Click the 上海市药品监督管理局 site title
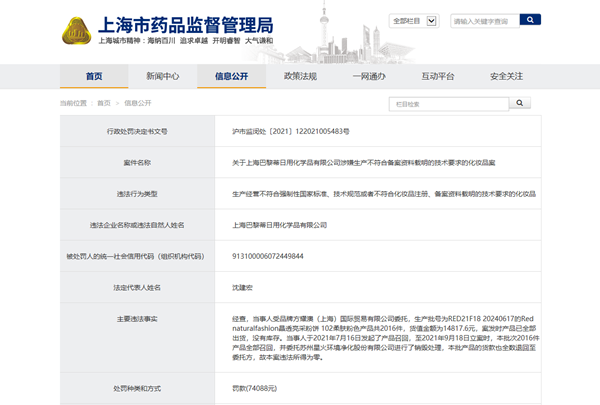The image size is (600, 405). point(186,25)
